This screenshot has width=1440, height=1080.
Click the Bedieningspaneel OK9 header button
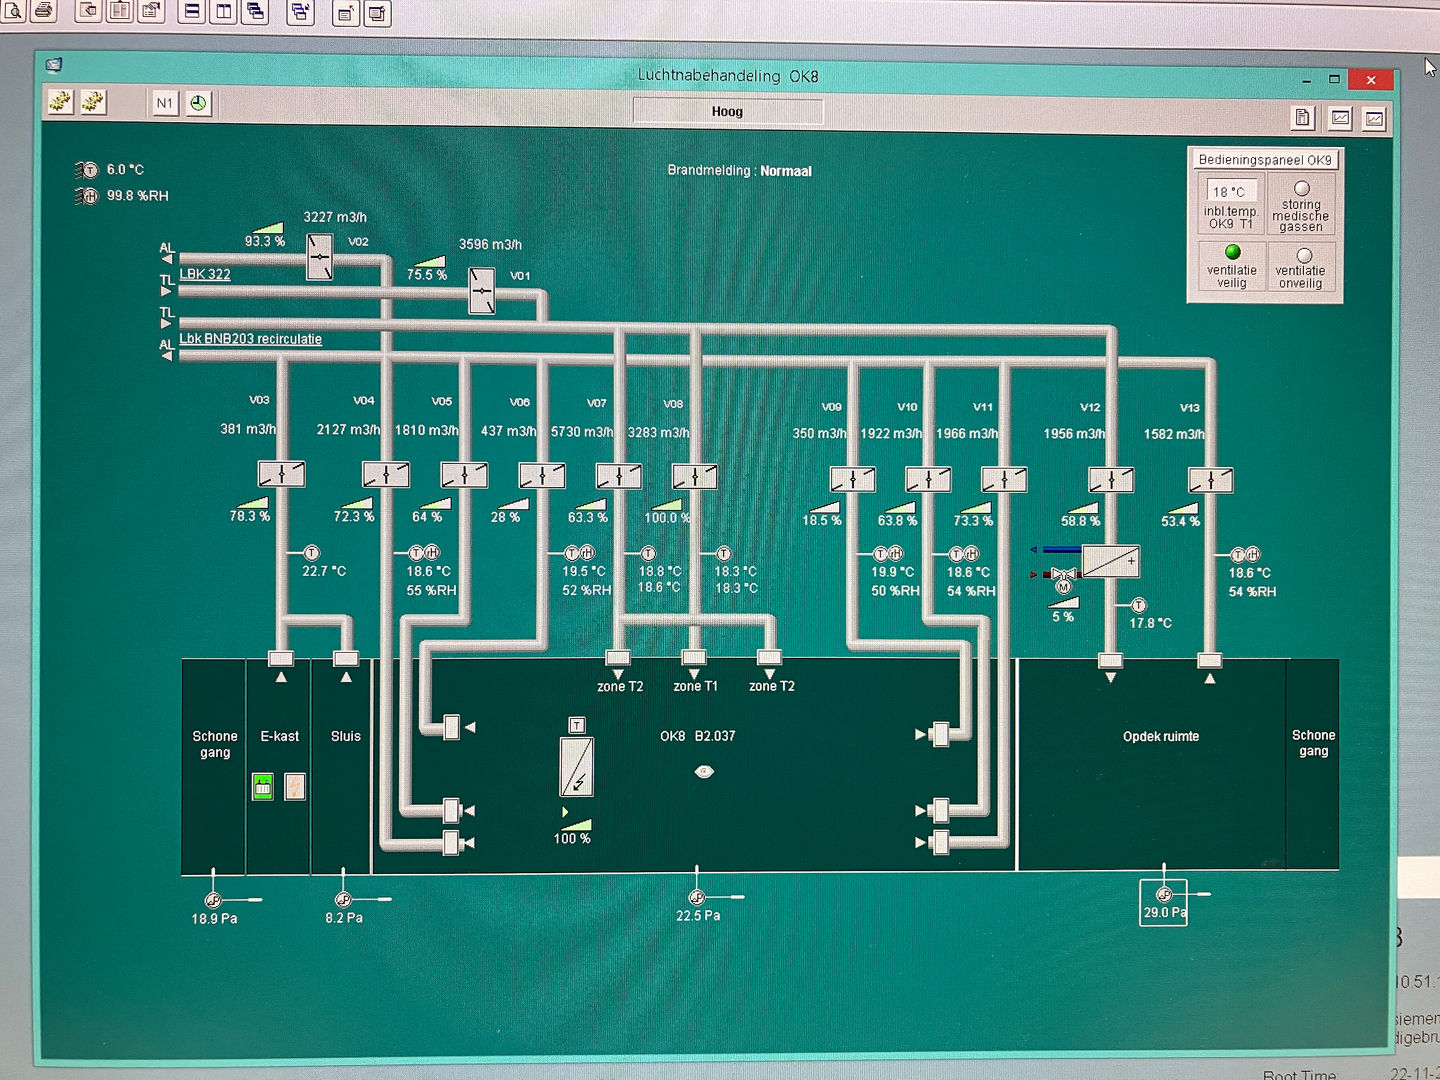click(1265, 159)
